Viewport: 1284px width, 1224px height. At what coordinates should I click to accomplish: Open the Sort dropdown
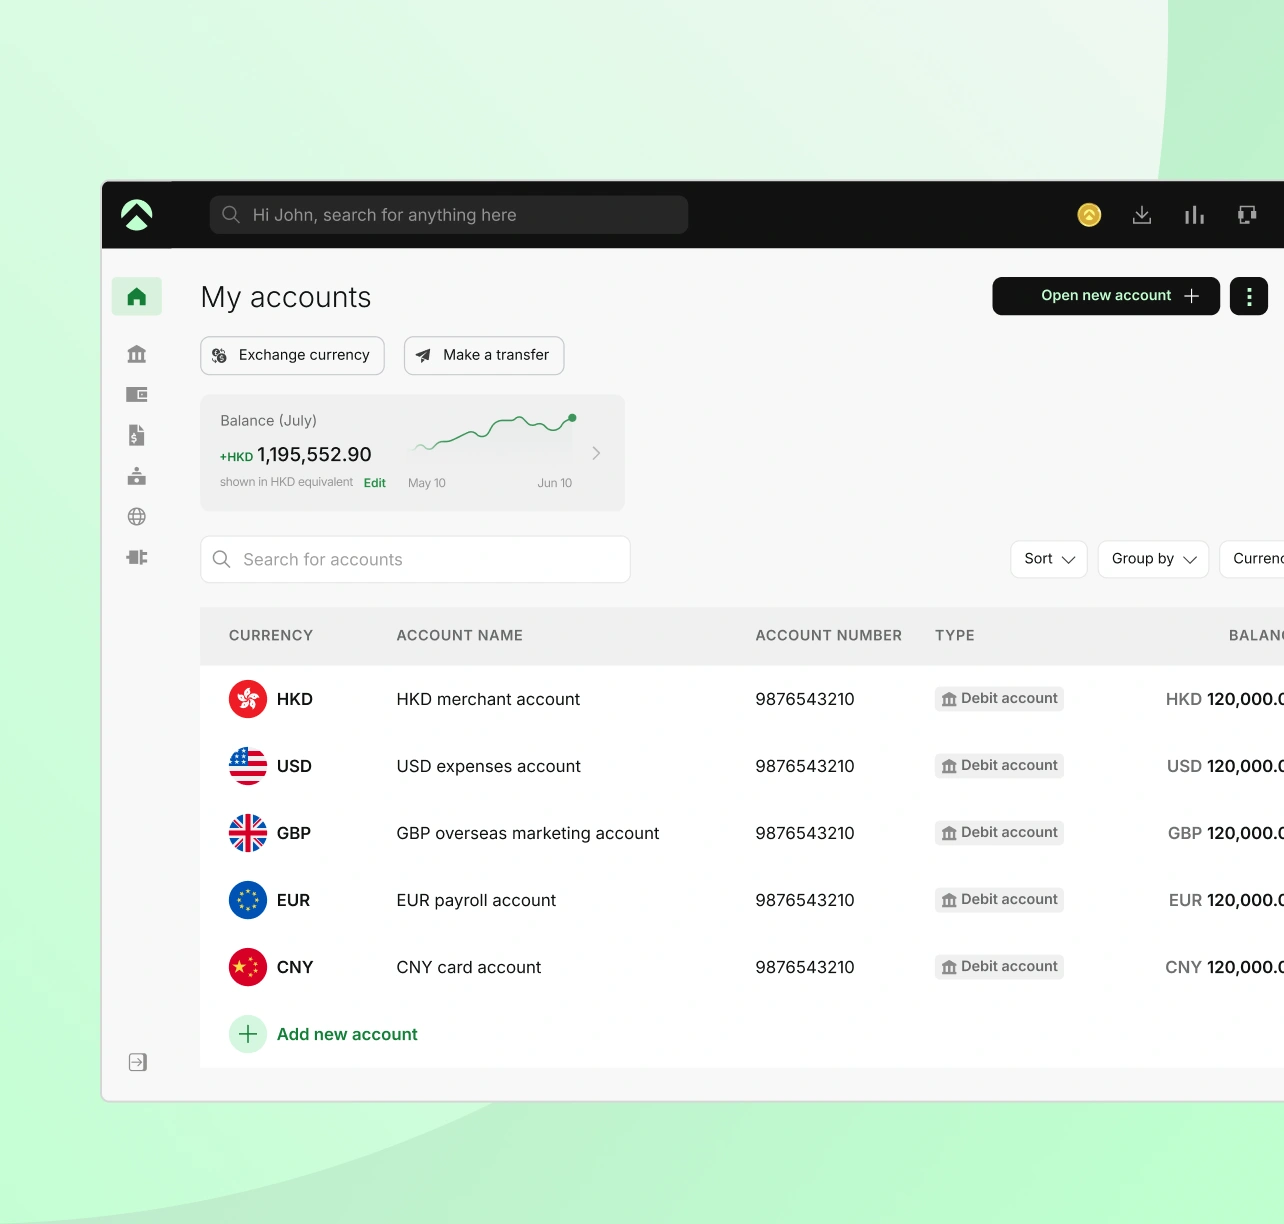point(1049,559)
